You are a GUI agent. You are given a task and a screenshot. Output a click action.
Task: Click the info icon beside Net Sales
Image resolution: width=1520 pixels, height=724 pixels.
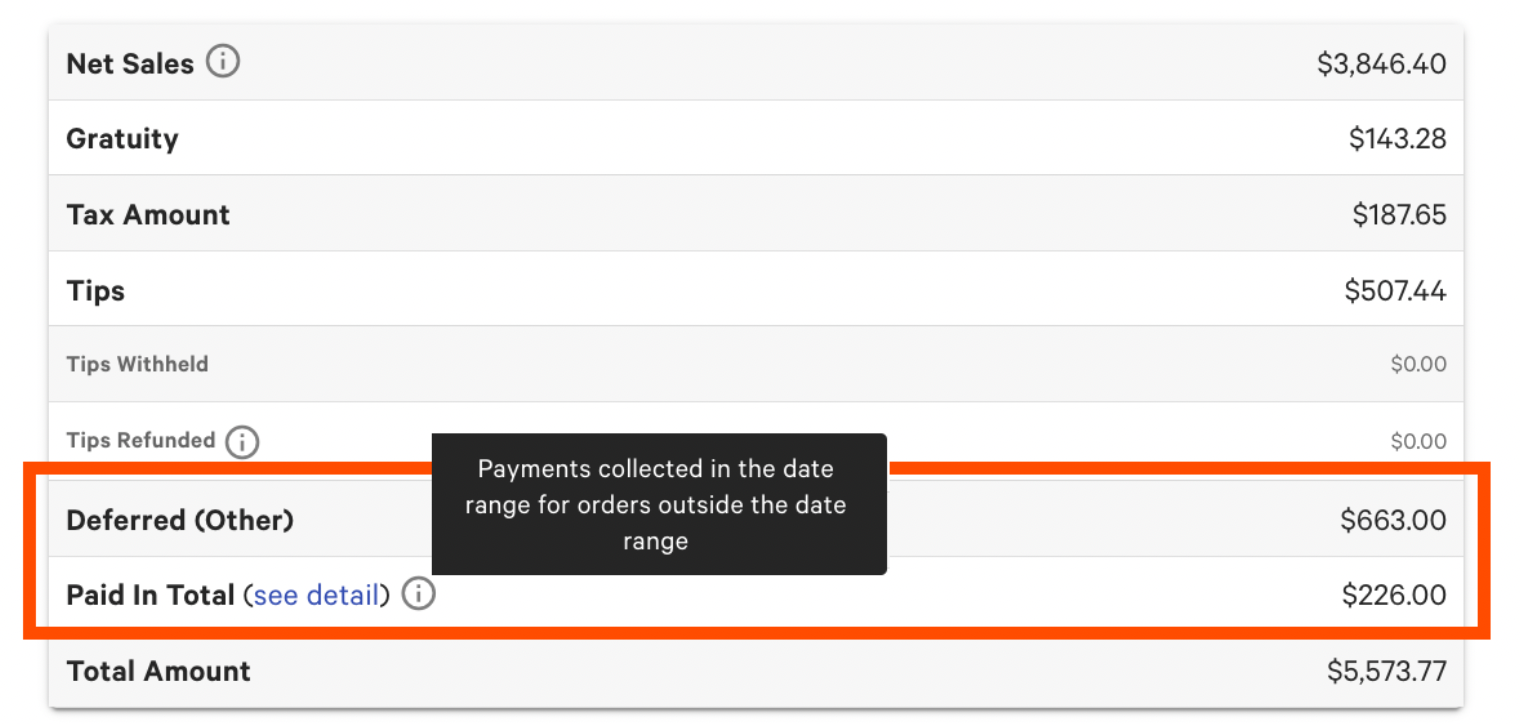(223, 63)
